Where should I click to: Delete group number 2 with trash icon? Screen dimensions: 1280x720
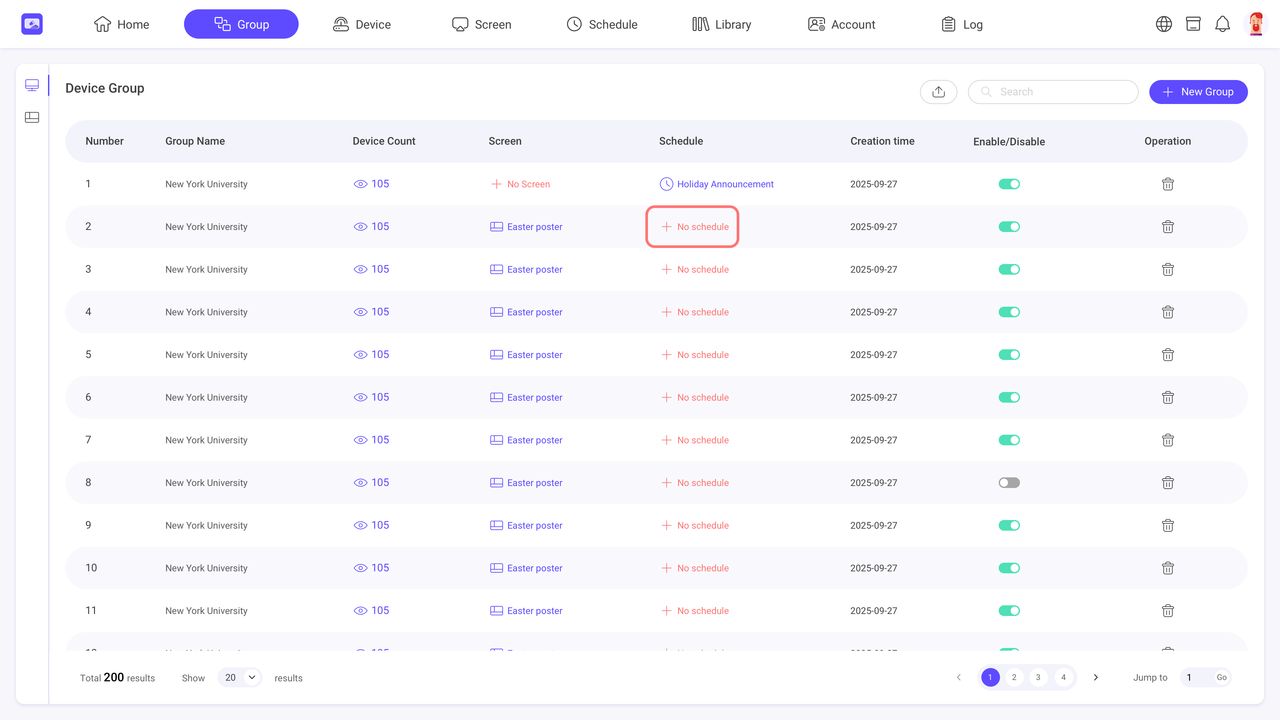point(1167,227)
